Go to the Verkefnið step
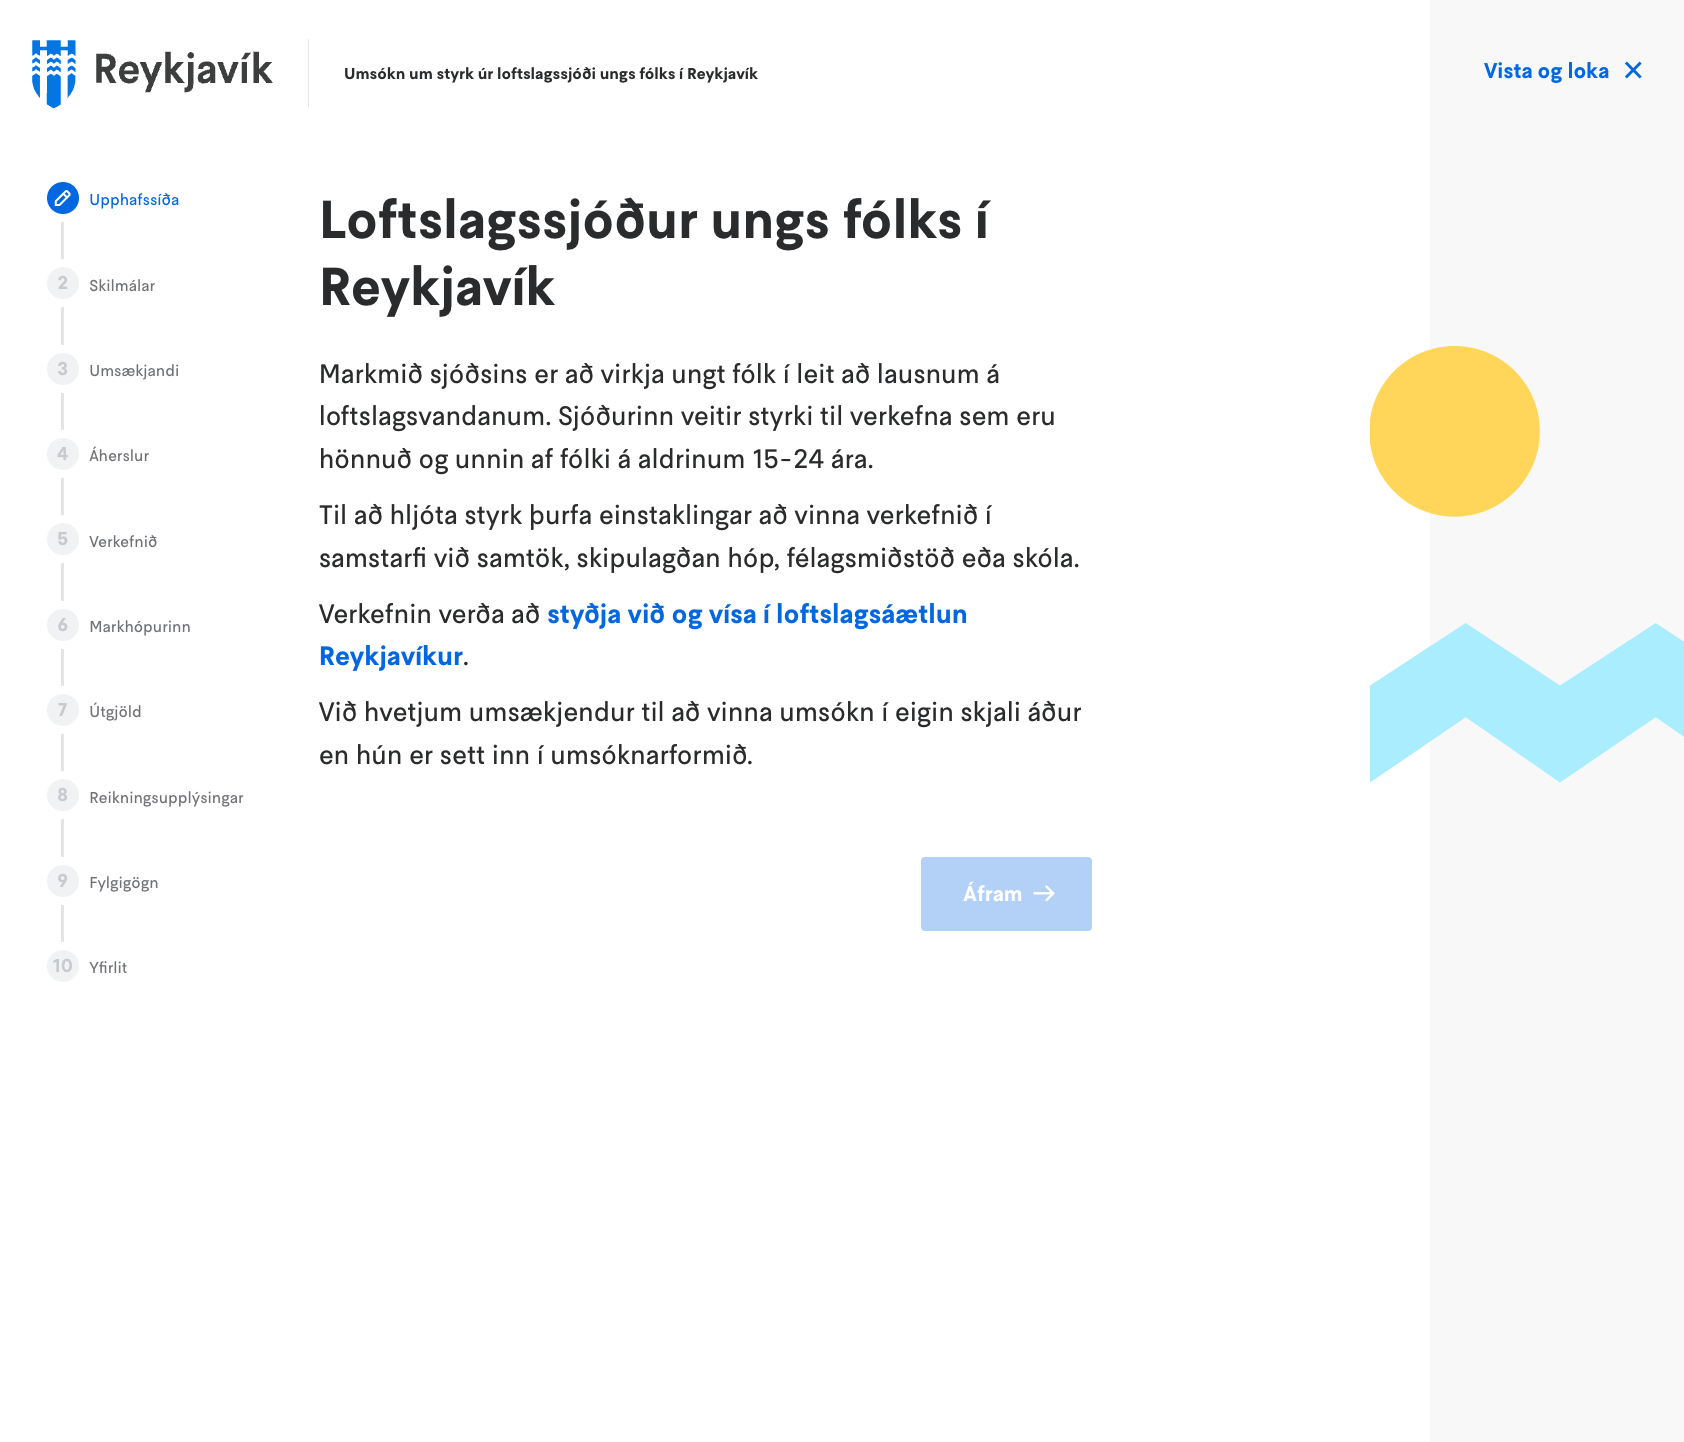 click(x=123, y=541)
